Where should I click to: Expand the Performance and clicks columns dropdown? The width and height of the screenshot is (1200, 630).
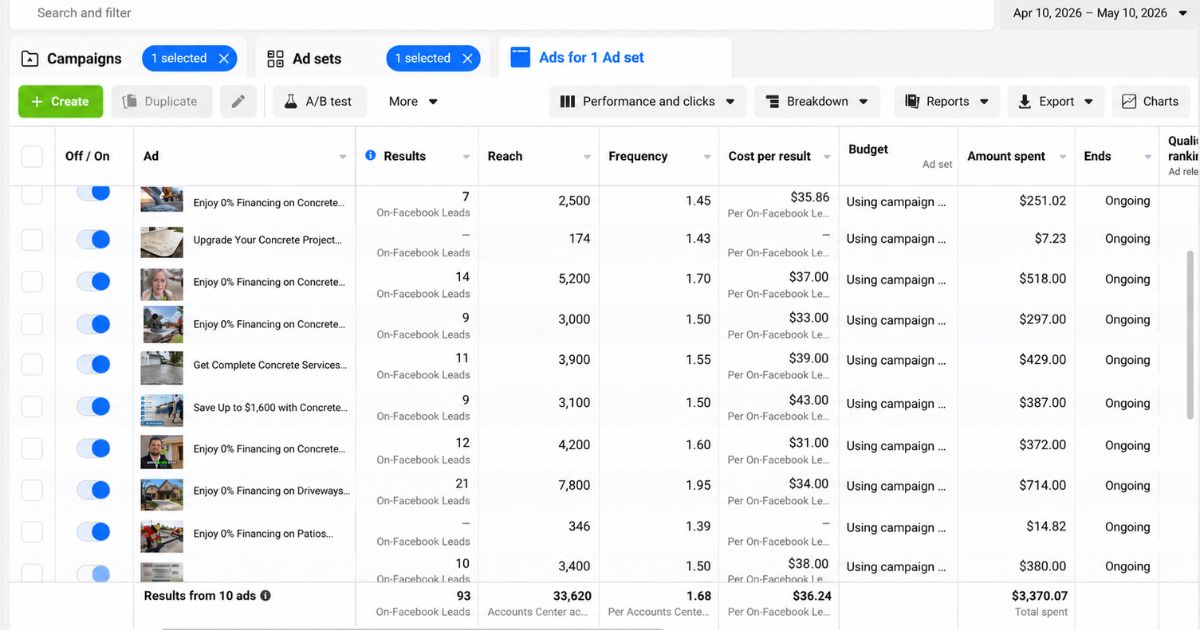coord(648,101)
